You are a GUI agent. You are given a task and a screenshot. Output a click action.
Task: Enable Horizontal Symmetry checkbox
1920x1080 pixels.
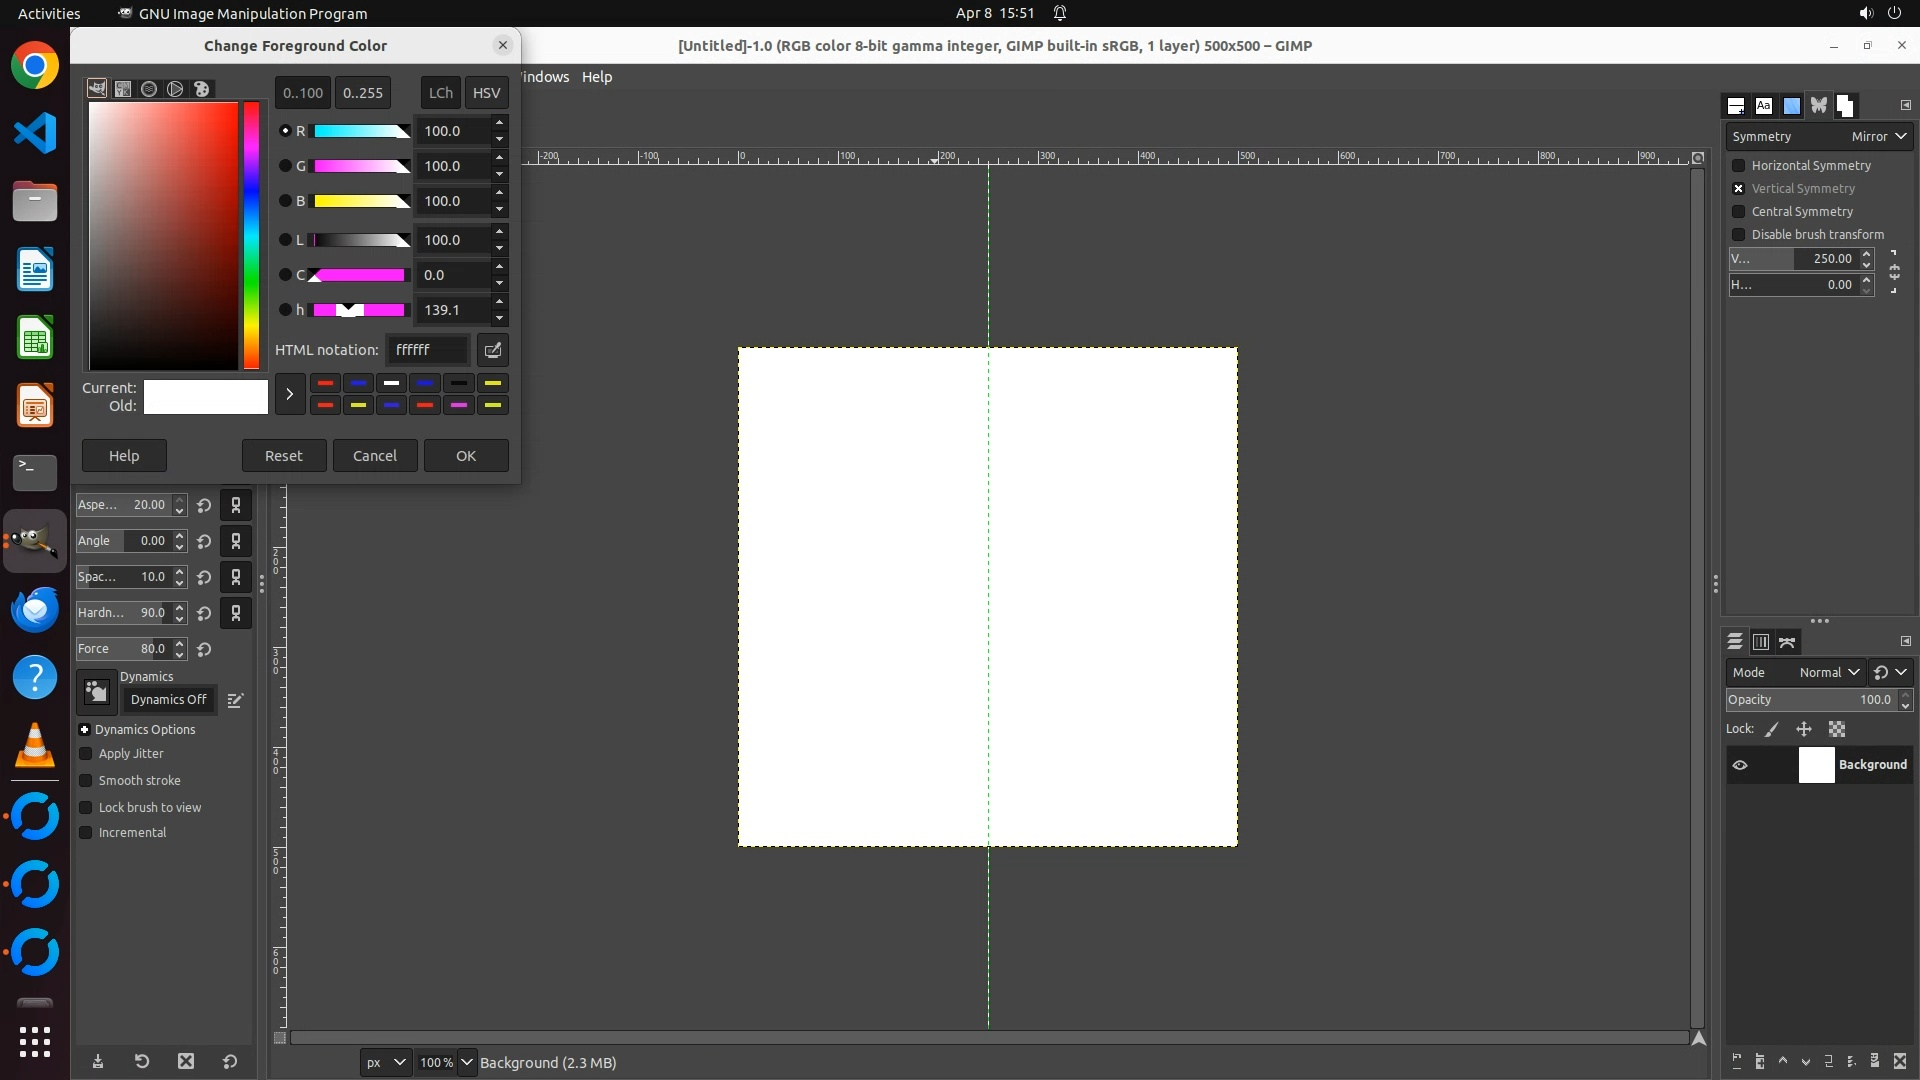point(1739,166)
